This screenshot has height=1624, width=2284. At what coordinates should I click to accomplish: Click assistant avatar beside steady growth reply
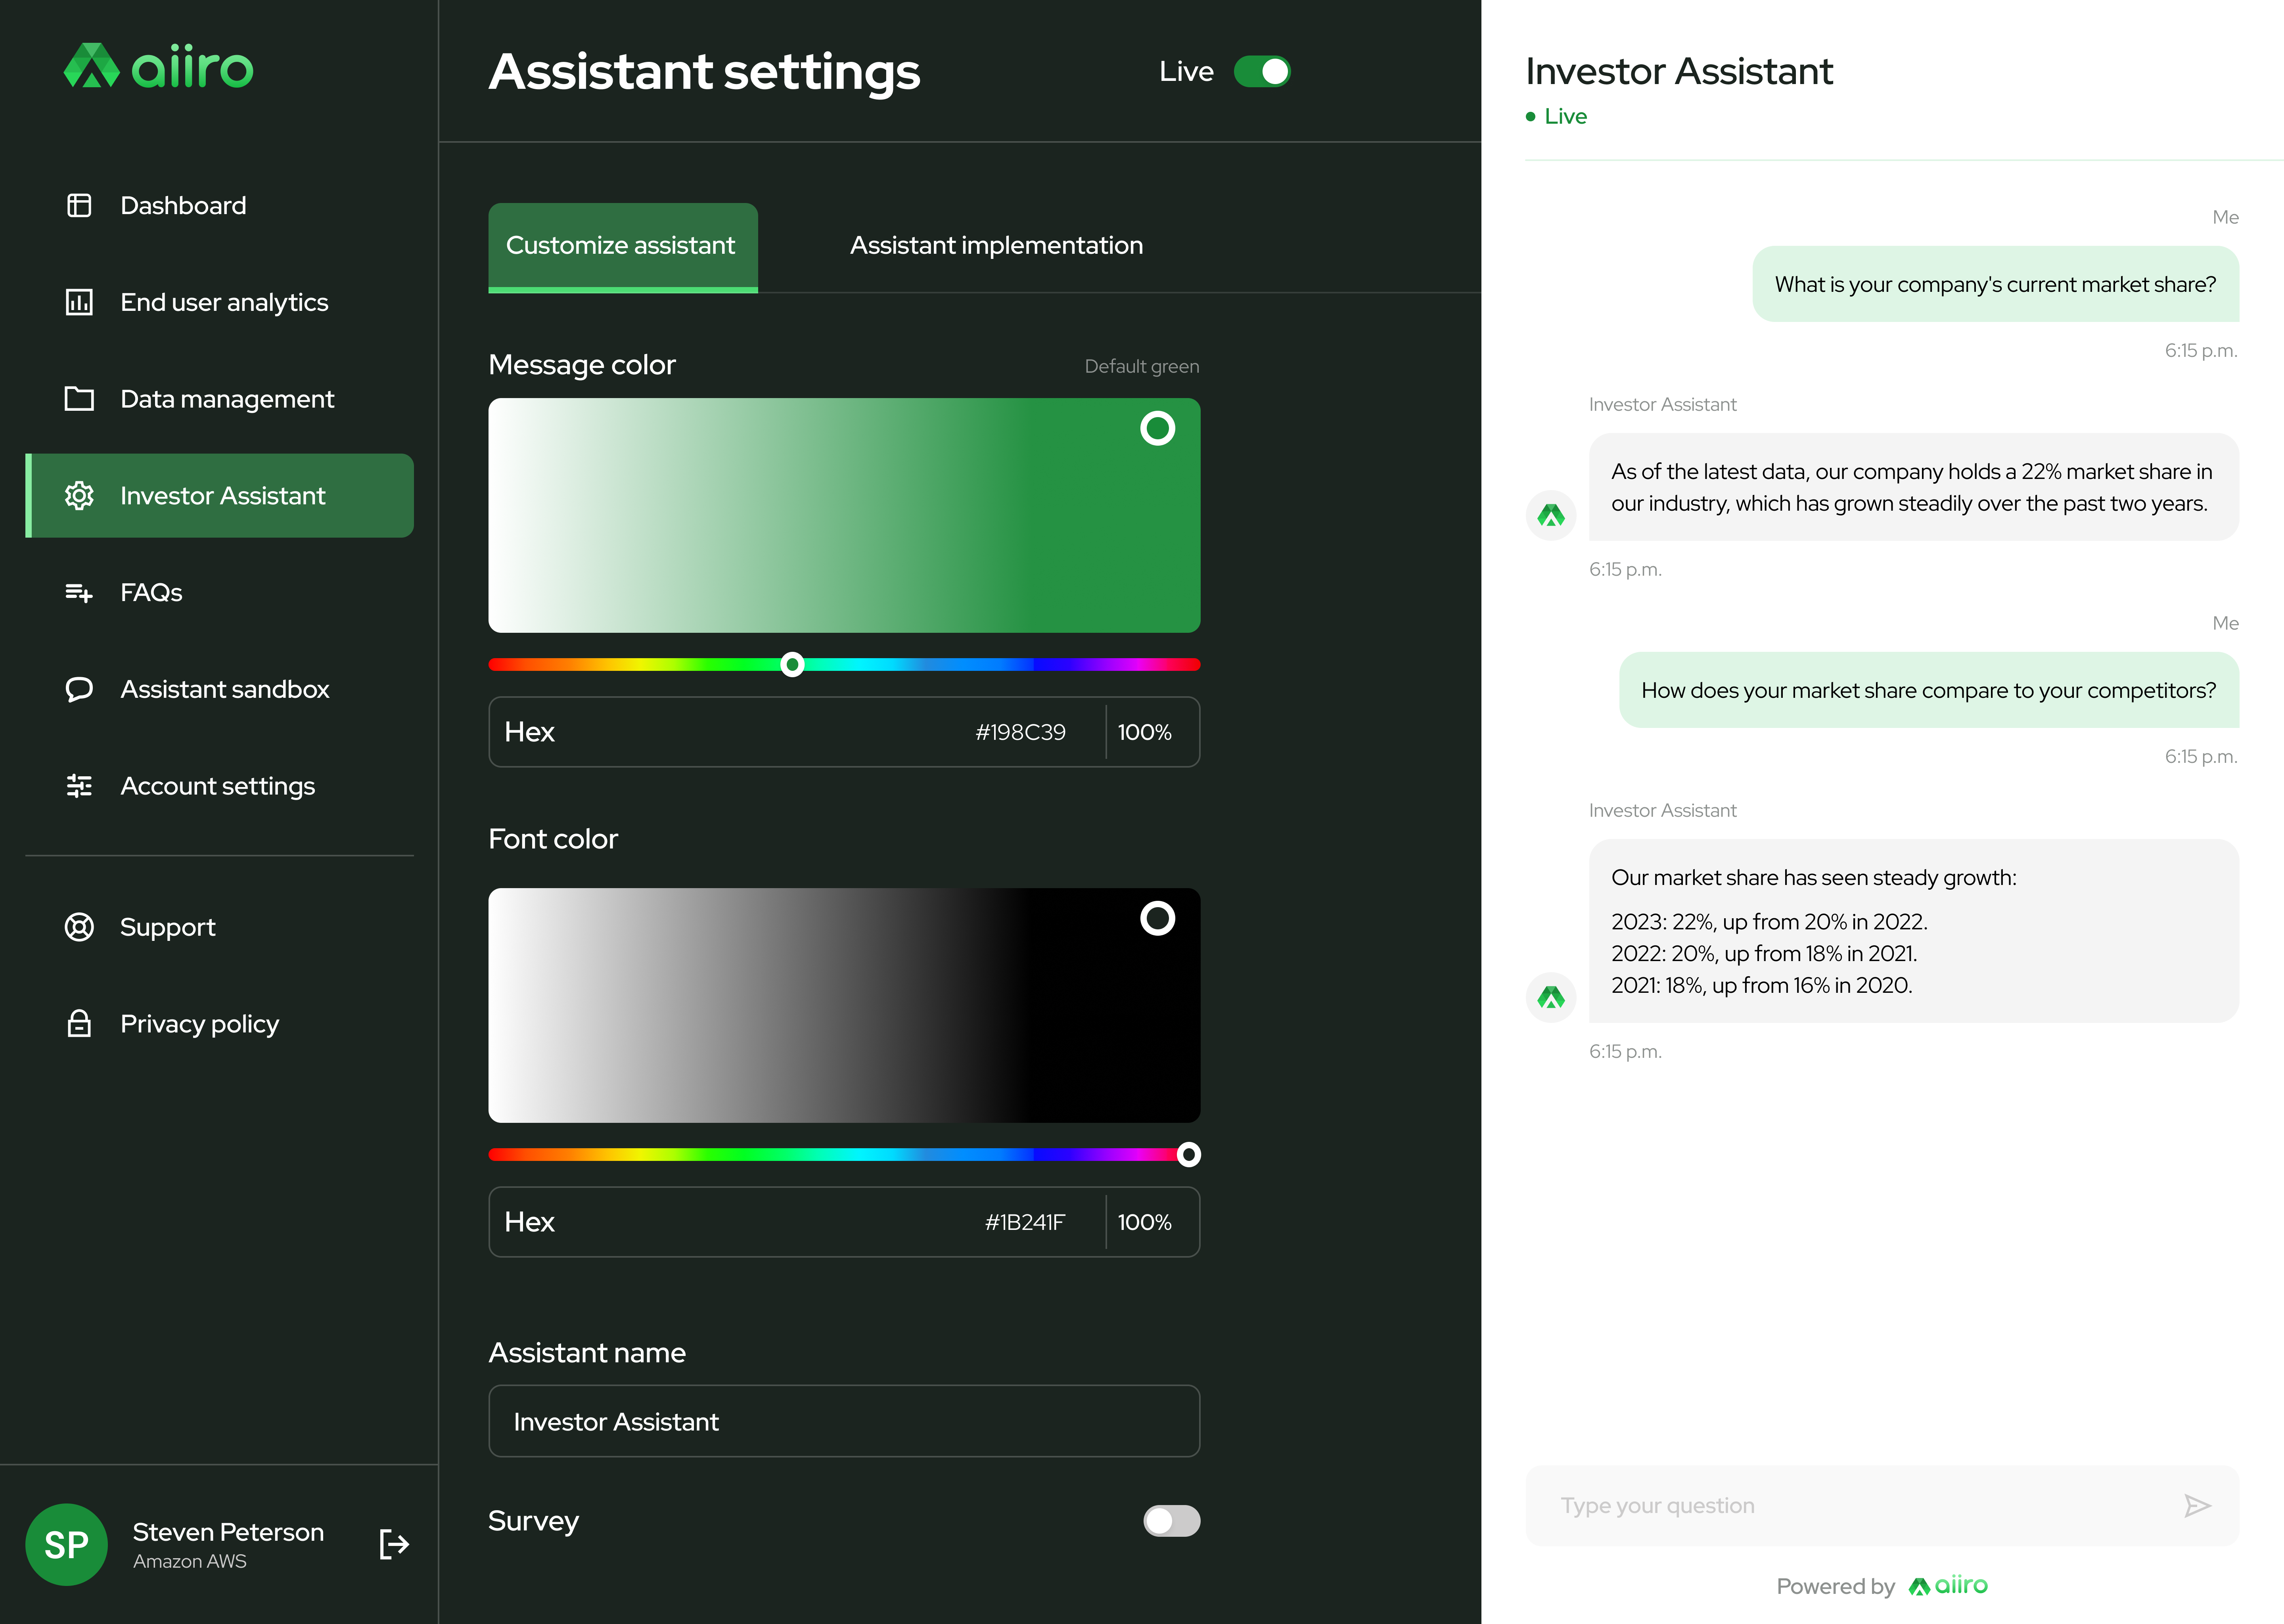[x=1551, y=997]
